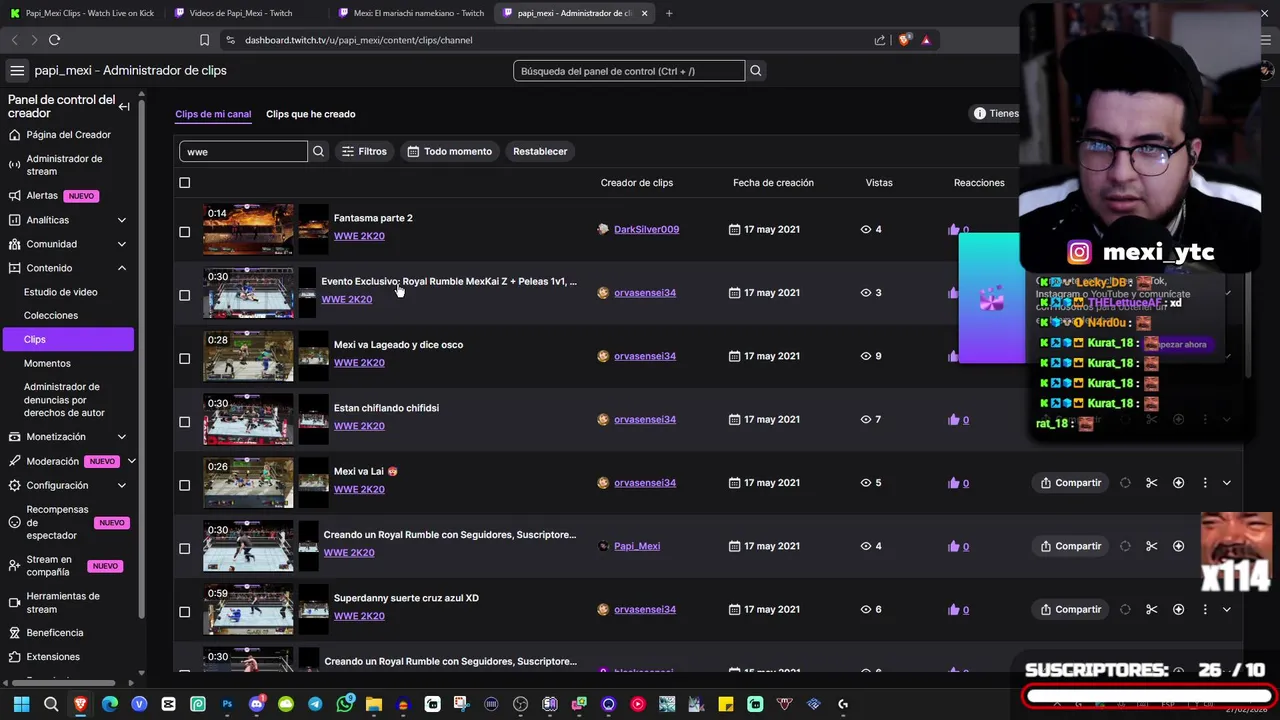Select the Mexi va Lageado clip checkbox
The height and width of the screenshot is (720, 1280).
pyautogui.click(x=184, y=358)
